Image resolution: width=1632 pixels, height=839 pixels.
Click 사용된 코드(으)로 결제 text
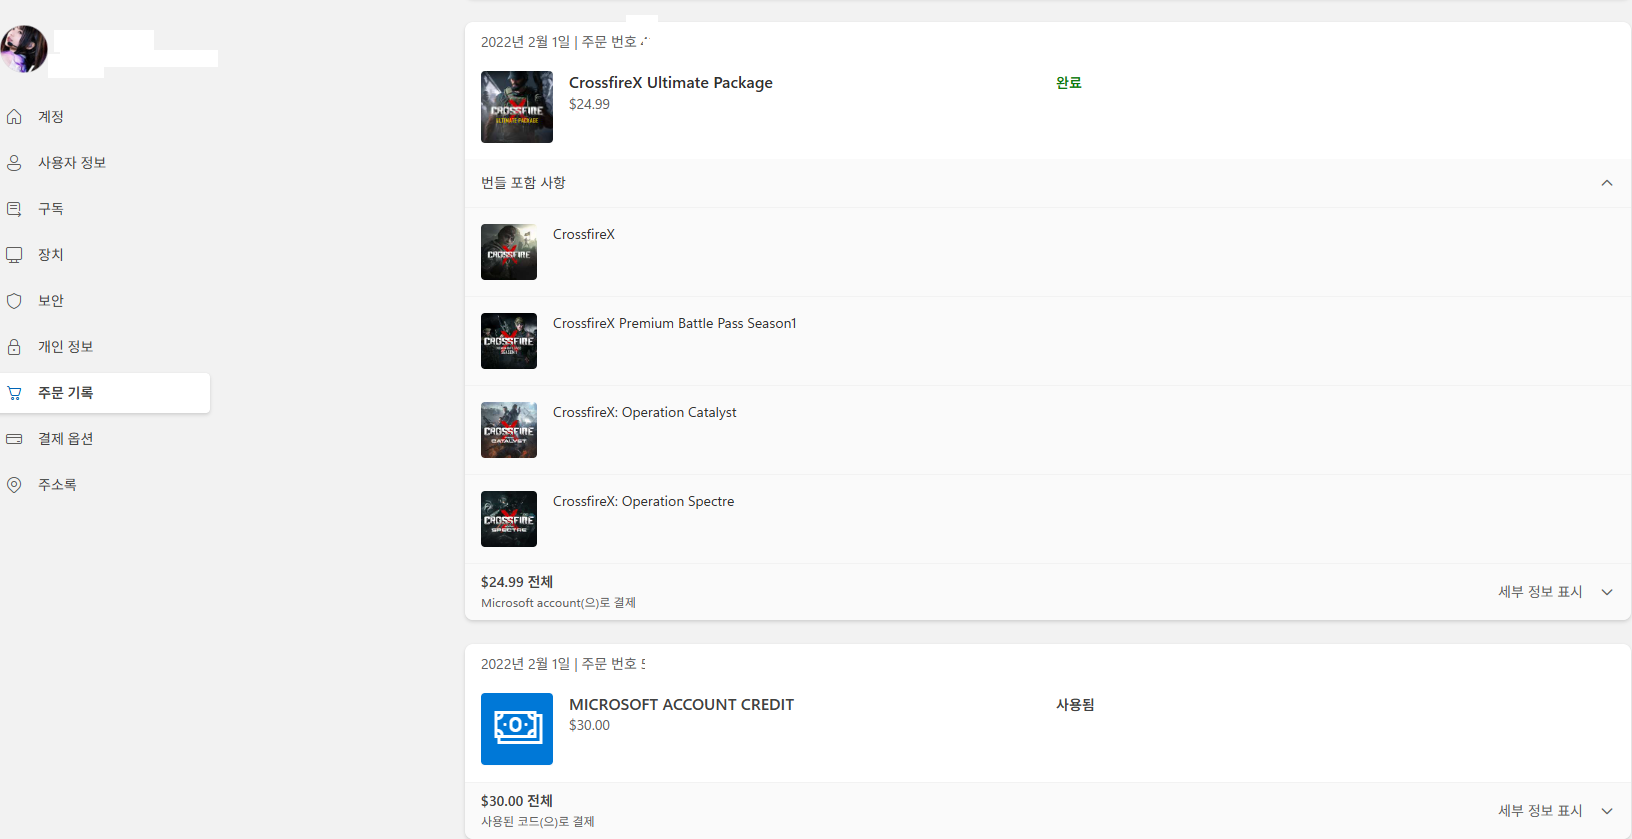[x=538, y=822]
